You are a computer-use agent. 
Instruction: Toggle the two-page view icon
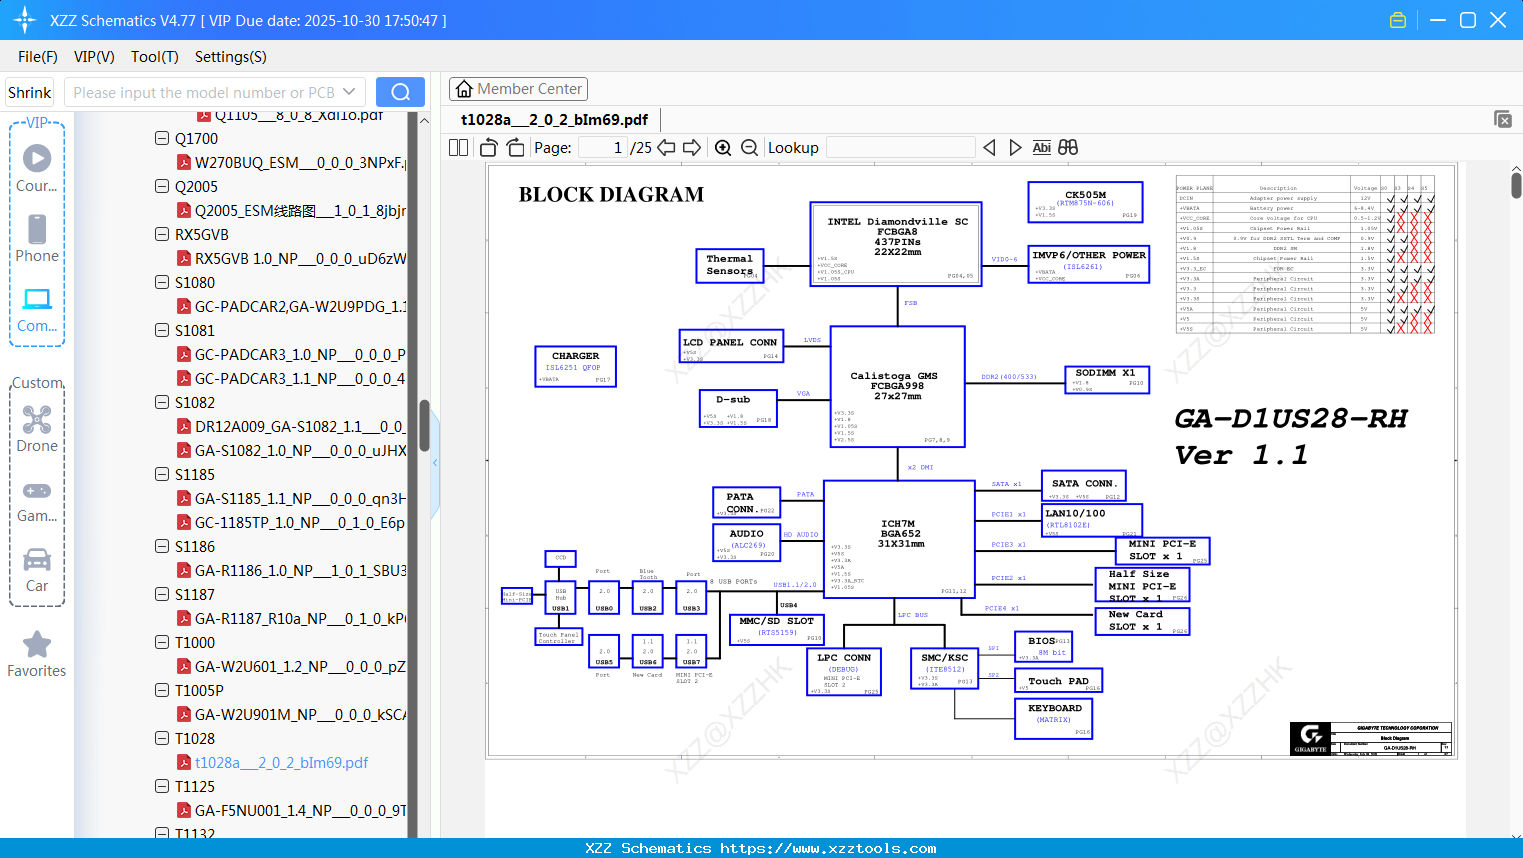pos(458,147)
